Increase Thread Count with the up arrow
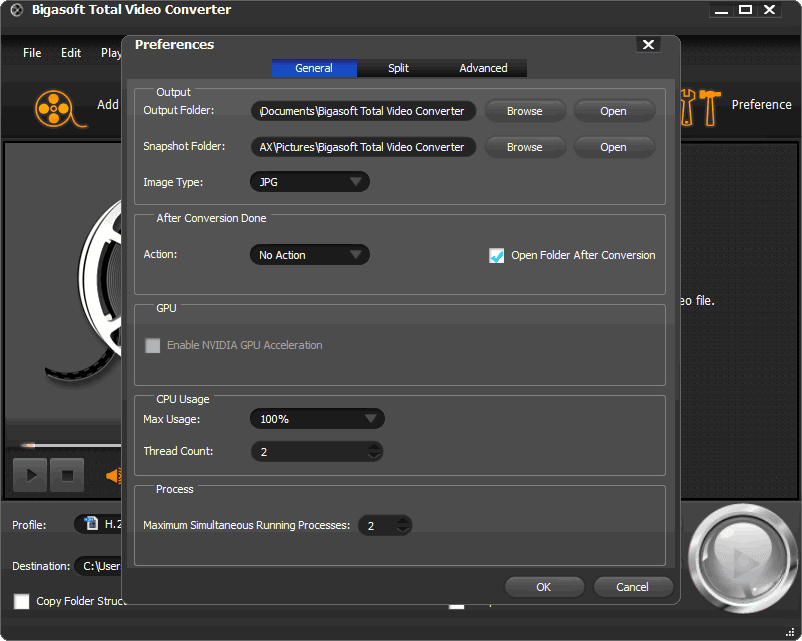The width and height of the screenshot is (802, 641). point(374,447)
